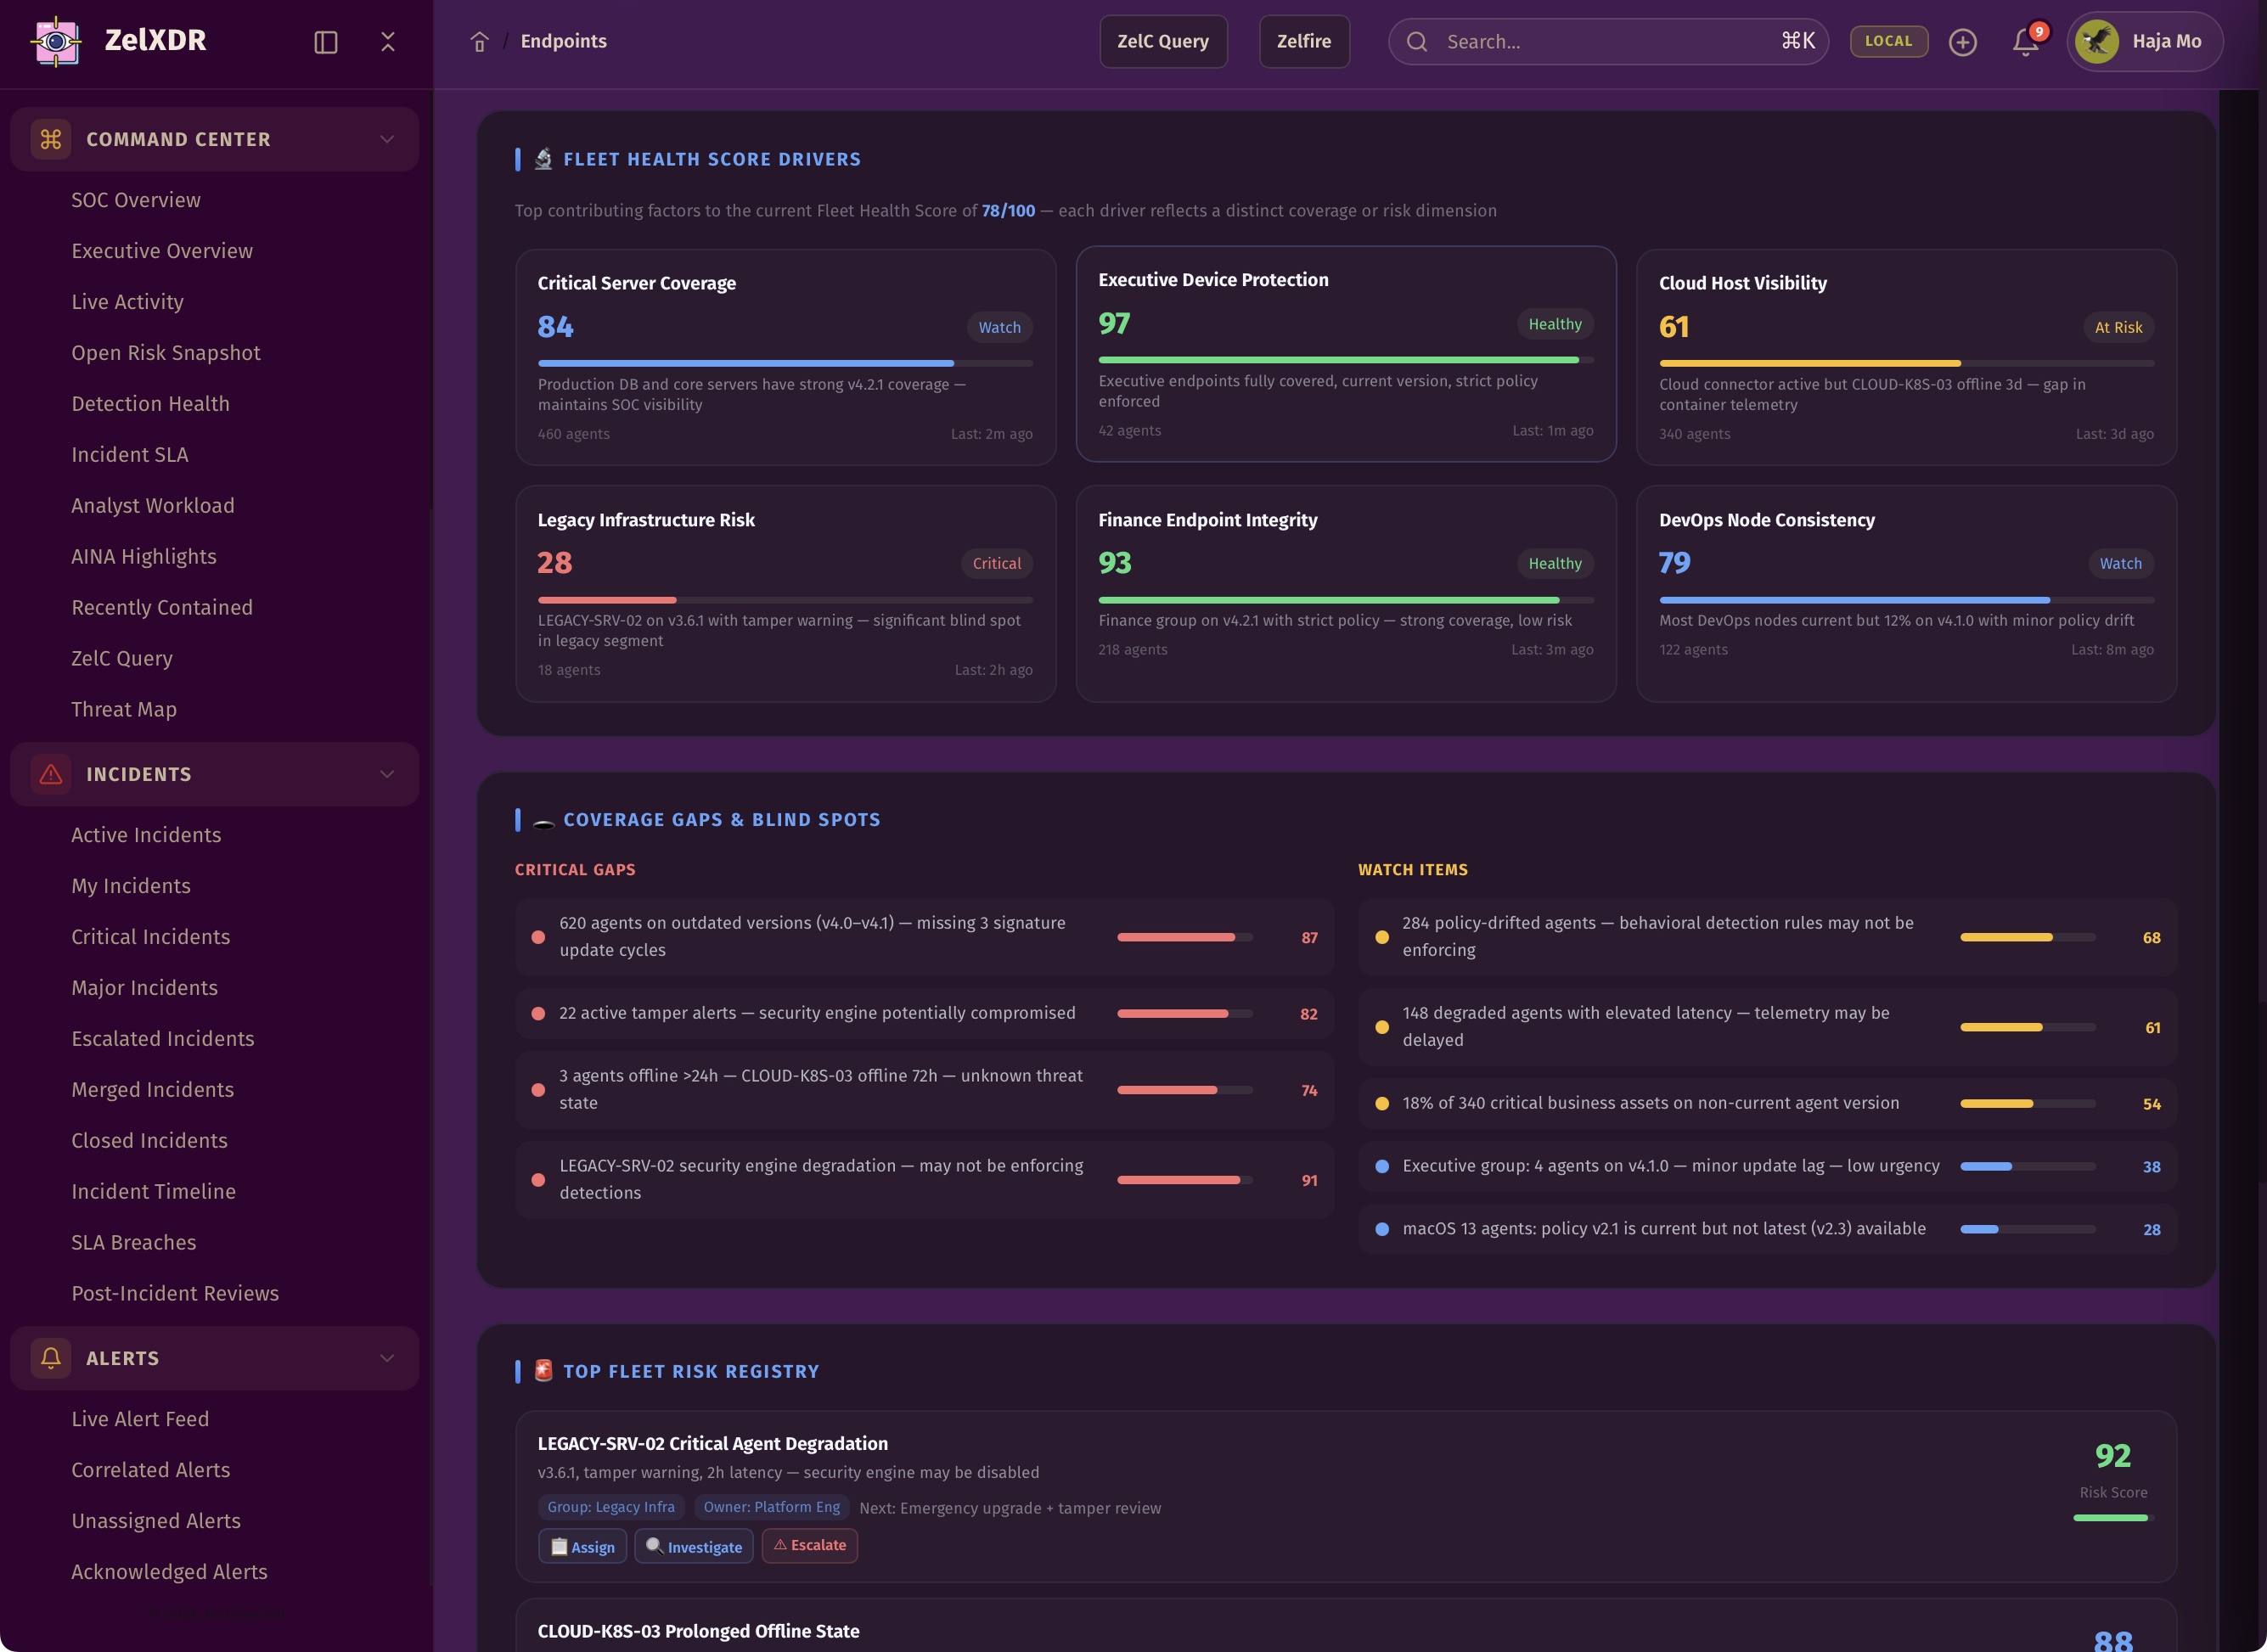Collapse the Alerts section chevron
The width and height of the screenshot is (2267, 1652).
pyautogui.click(x=387, y=1358)
